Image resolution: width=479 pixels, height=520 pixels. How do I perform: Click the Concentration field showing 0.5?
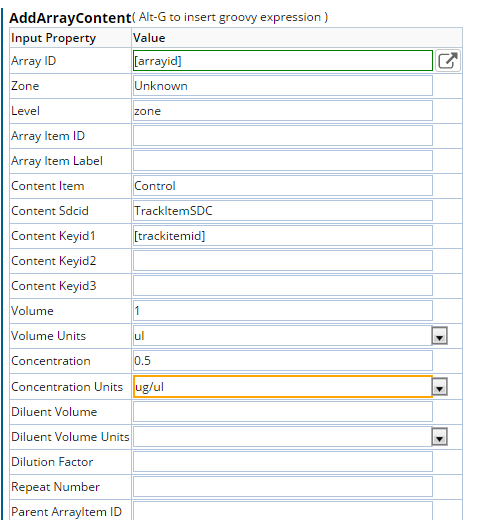(283, 361)
